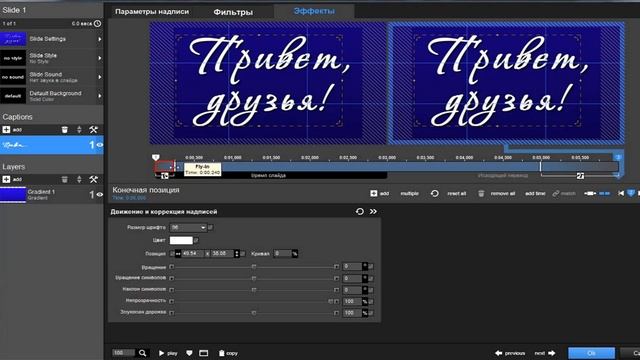The width and height of the screenshot is (640, 360).
Task: Reorder captions using the up-down arrows icon
Action: 79,129
